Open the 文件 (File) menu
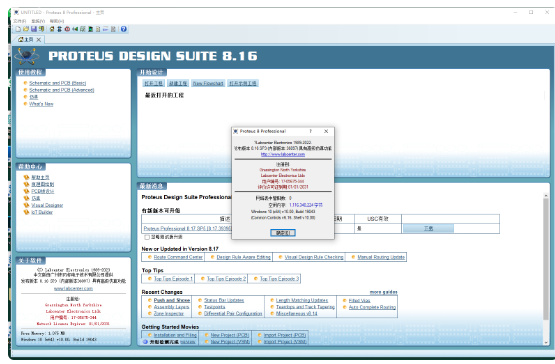This screenshot has width=555, height=364. (x=20, y=21)
